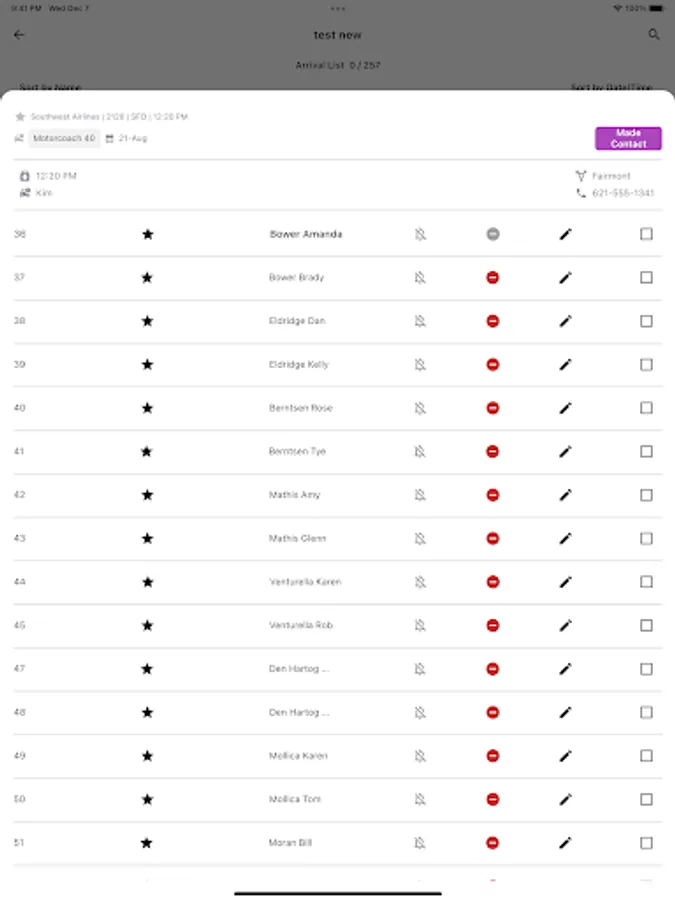Select the checkbox for Mathis Glenn
The image size is (675, 900).
click(x=646, y=539)
